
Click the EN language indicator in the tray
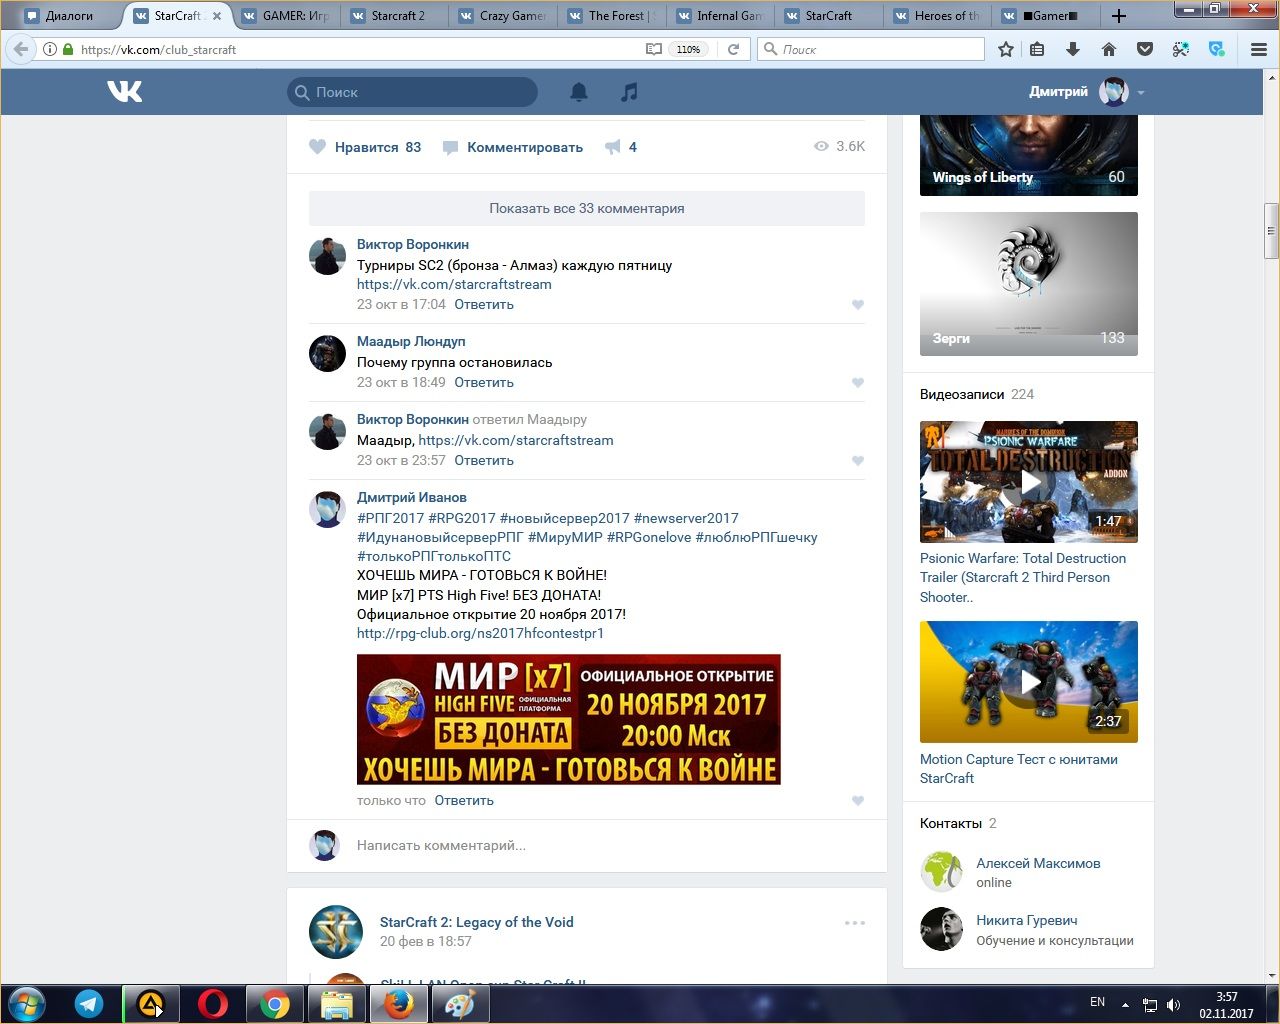[x=1097, y=1002]
